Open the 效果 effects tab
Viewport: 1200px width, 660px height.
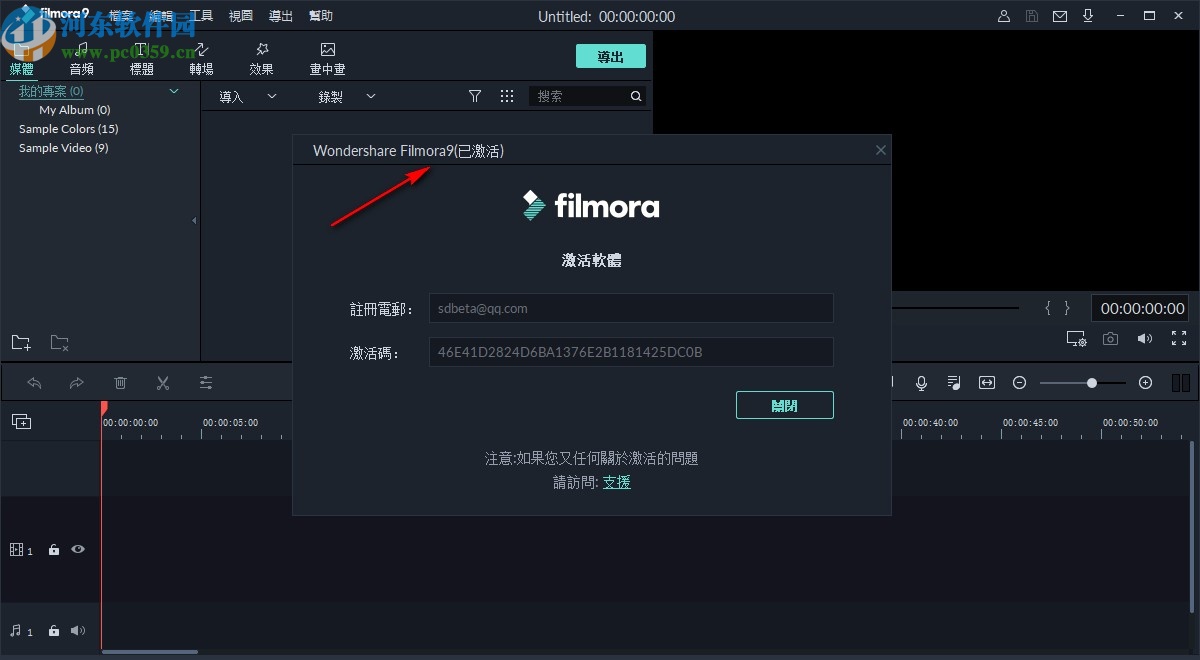click(x=262, y=59)
